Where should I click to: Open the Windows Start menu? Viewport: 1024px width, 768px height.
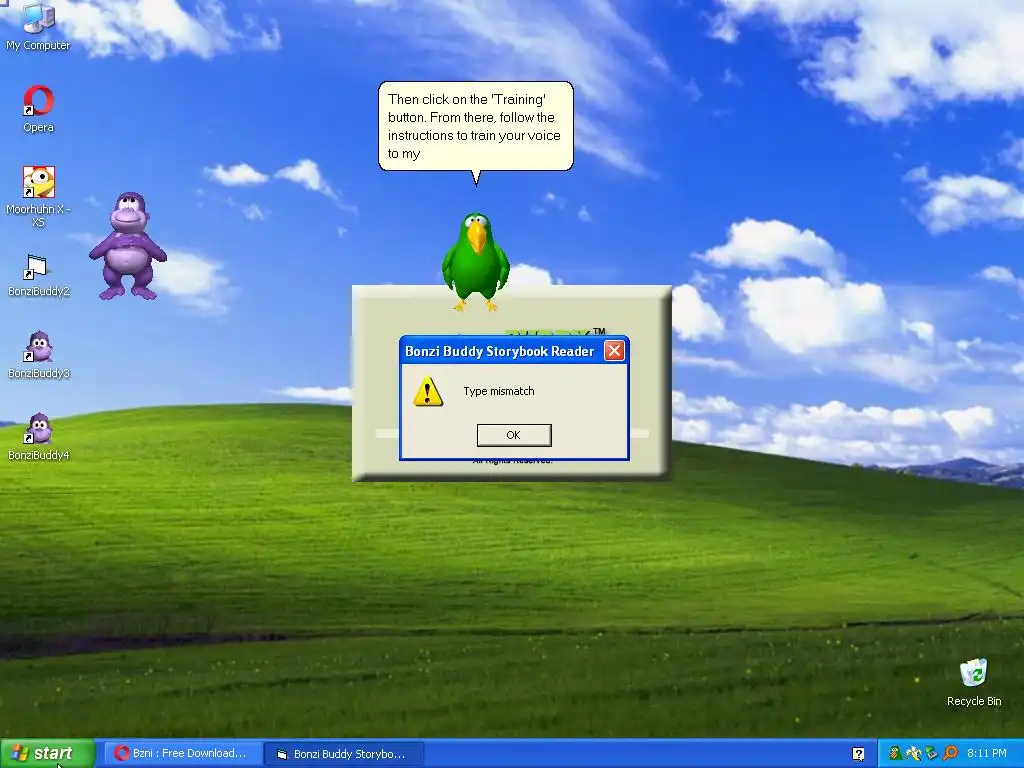coord(48,754)
